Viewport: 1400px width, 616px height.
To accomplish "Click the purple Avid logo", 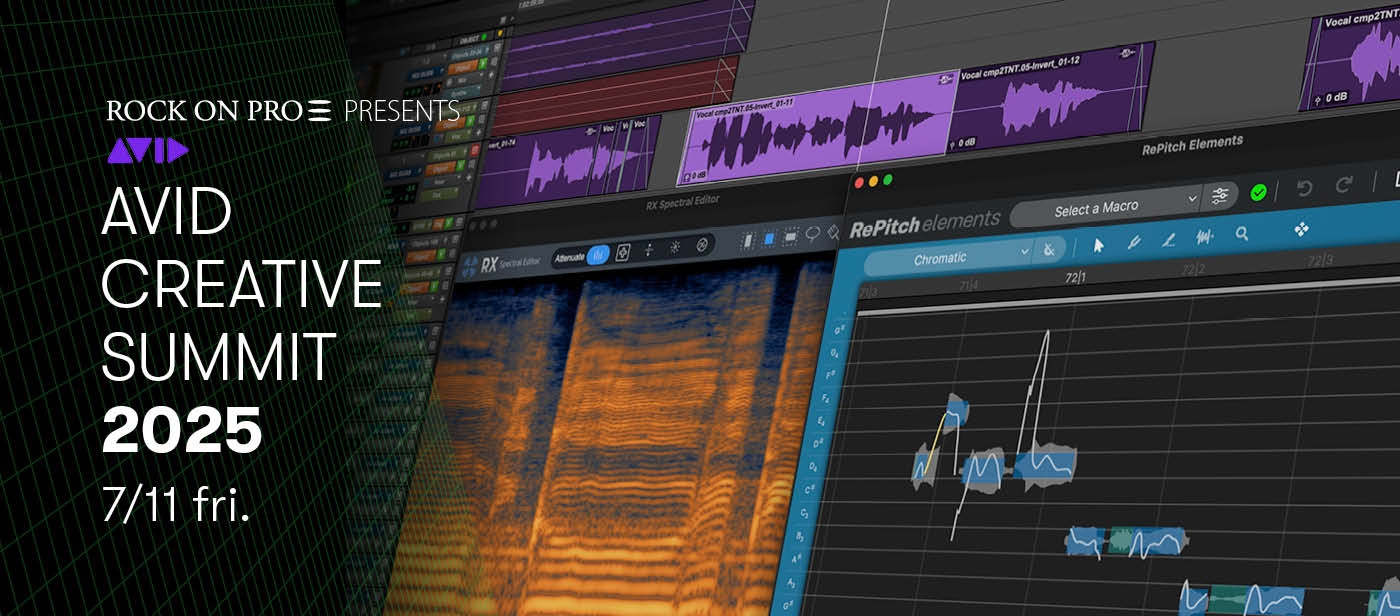I will 148,152.
